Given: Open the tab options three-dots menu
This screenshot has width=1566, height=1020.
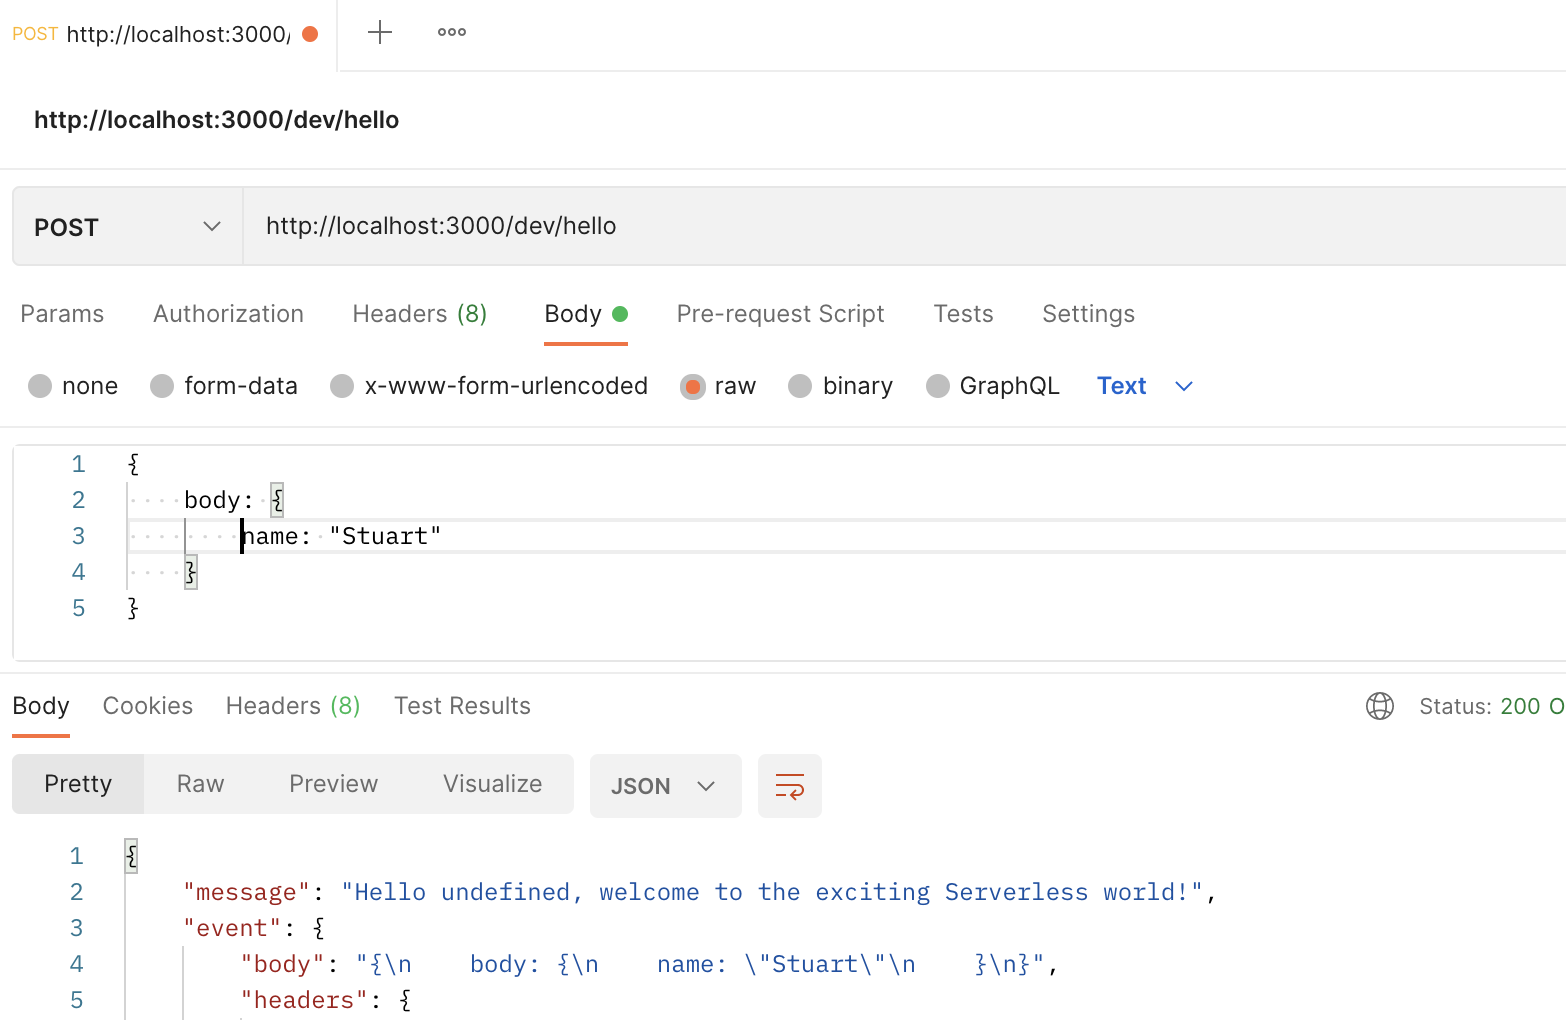Looking at the screenshot, I should coord(452,33).
